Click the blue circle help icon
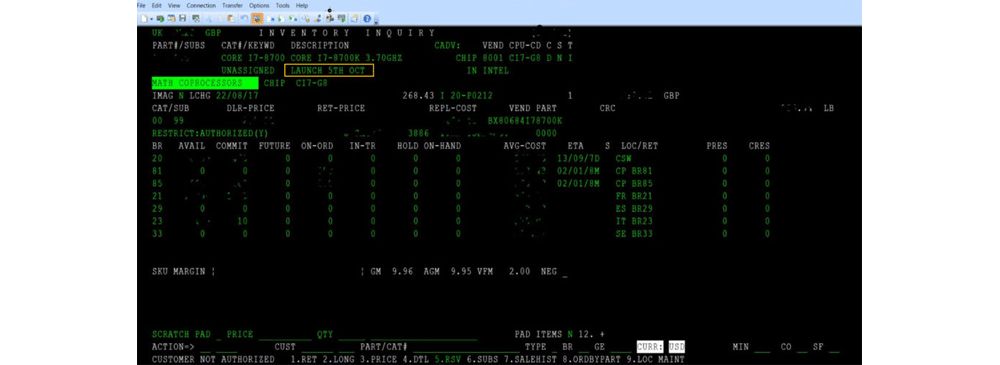 coord(367,19)
